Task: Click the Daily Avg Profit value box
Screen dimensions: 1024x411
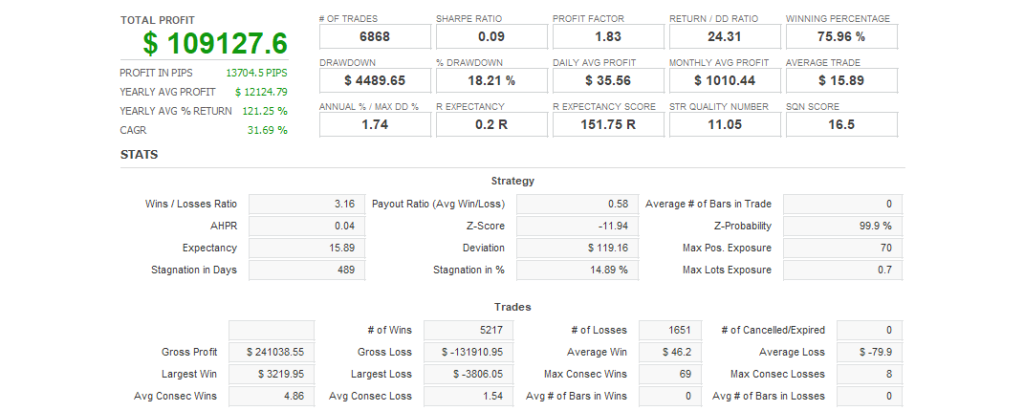Action: 608,81
